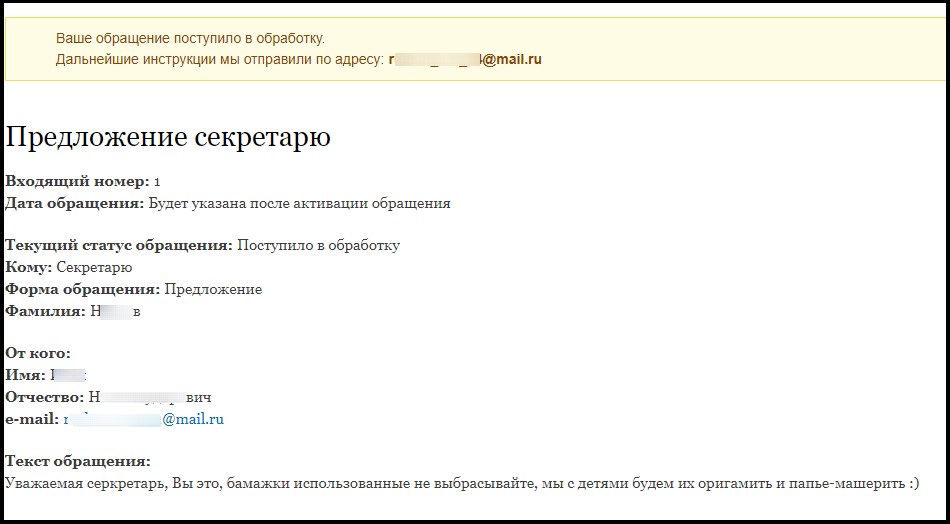This screenshot has height=524, width=950.
Task: Click the 'Дальнейшие инструкции' banner text
Action: 219,60
